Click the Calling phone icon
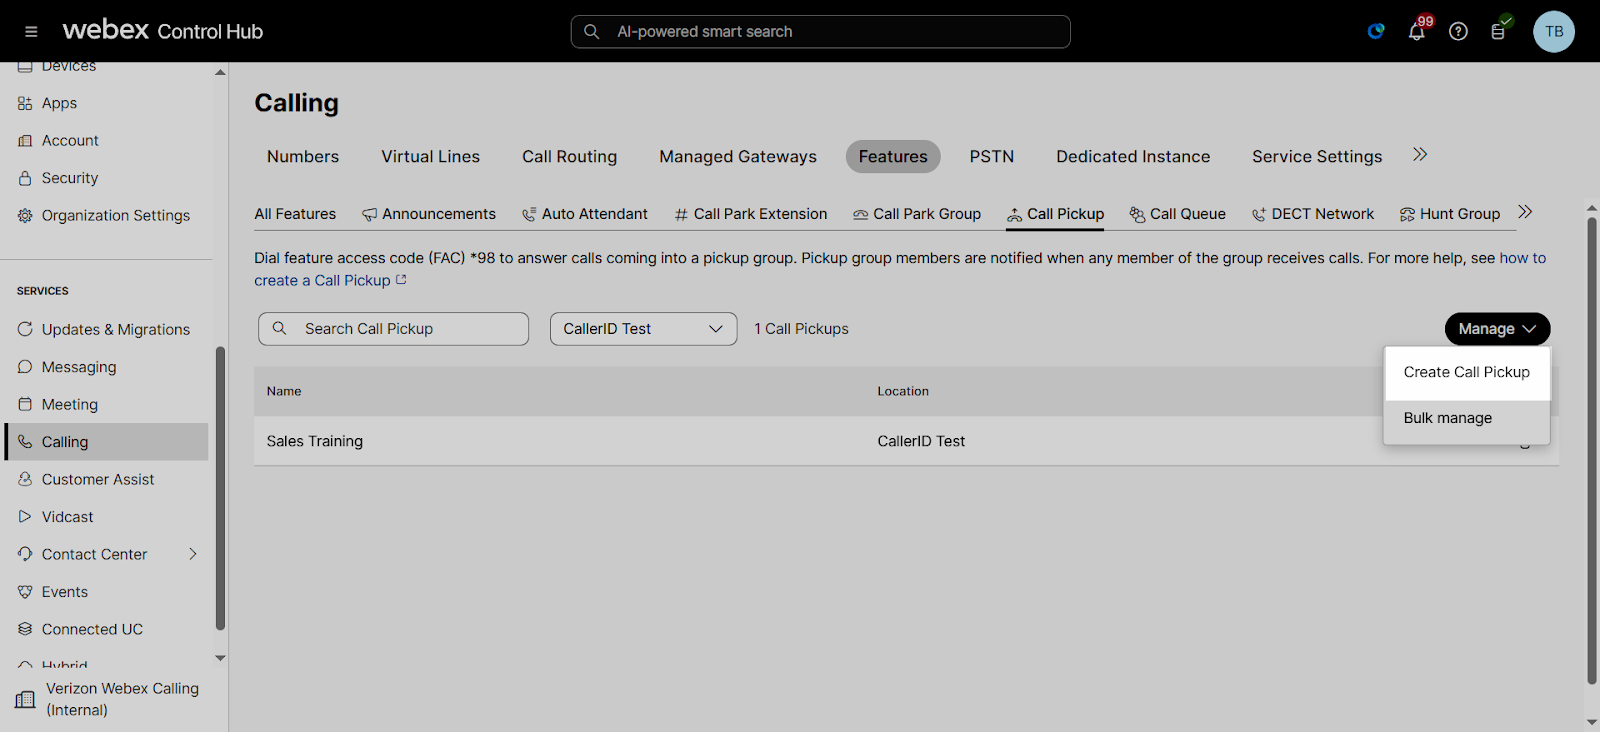The image size is (1600, 732). pos(25,442)
